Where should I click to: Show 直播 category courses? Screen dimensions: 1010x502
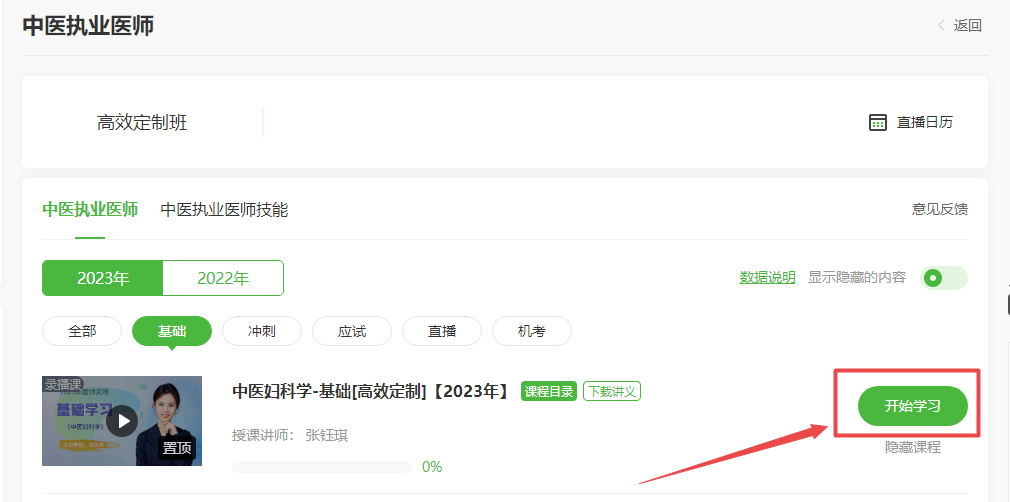tap(442, 331)
